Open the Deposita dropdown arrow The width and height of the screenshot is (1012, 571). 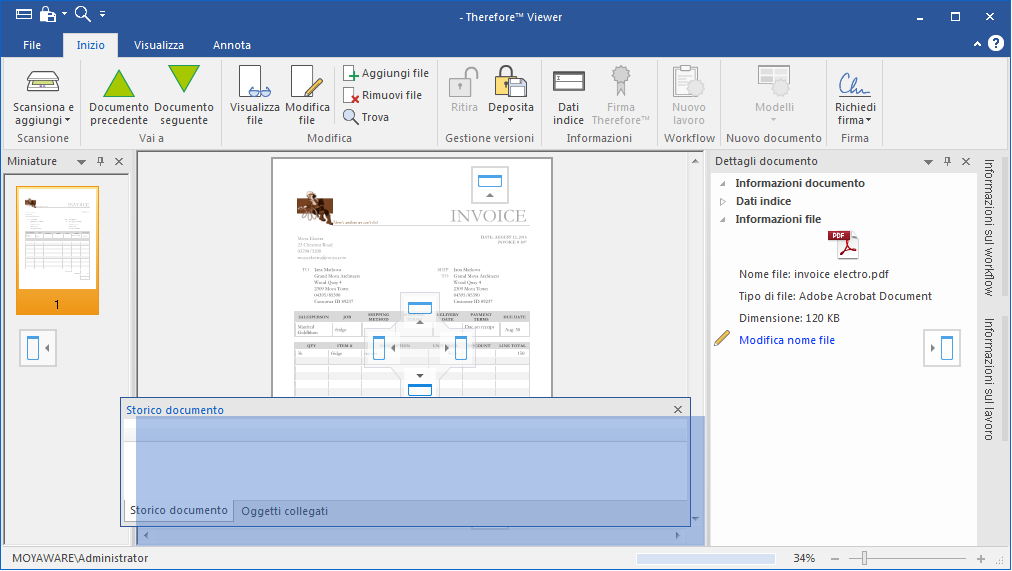pos(511,120)
